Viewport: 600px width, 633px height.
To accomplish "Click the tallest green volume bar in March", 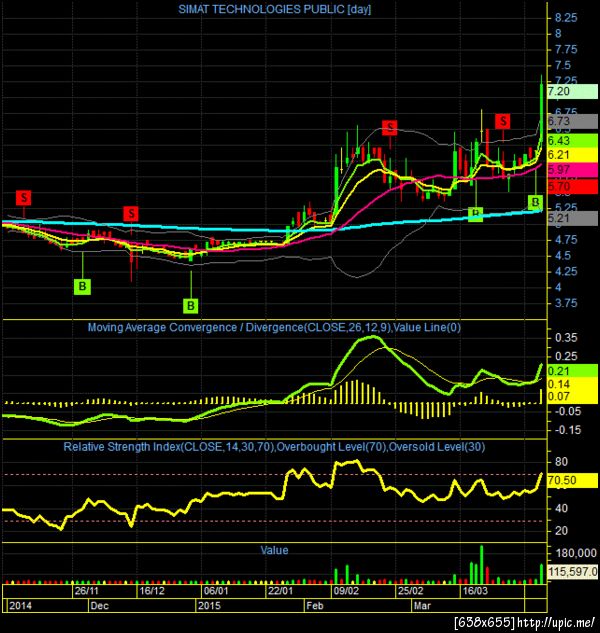I will (x=481, y=564).
